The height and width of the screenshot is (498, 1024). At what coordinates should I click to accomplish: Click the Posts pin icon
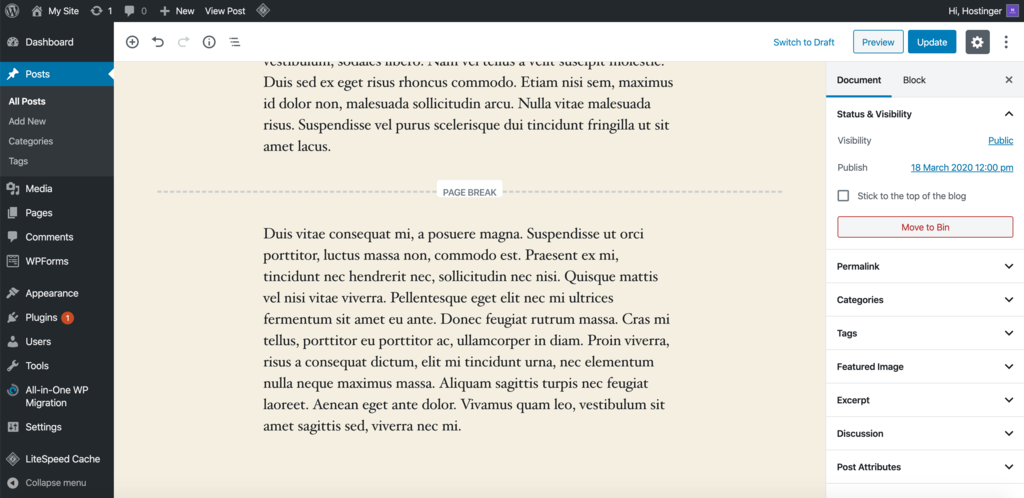[x=12, y=74]
